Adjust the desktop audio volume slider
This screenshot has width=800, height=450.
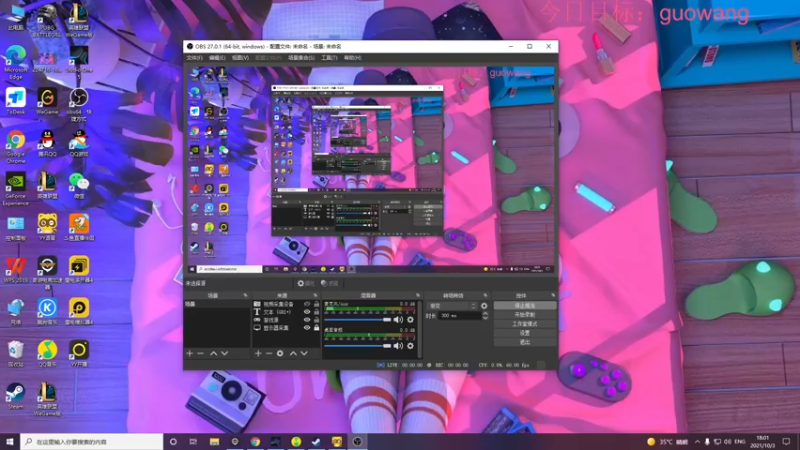coord(357,346)
